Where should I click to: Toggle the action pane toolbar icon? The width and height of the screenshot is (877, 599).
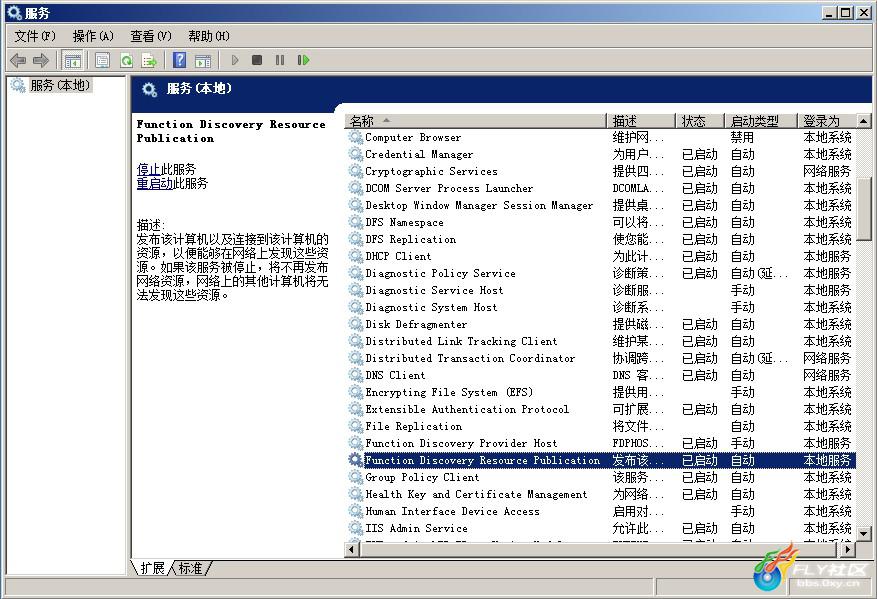[203, 60]
